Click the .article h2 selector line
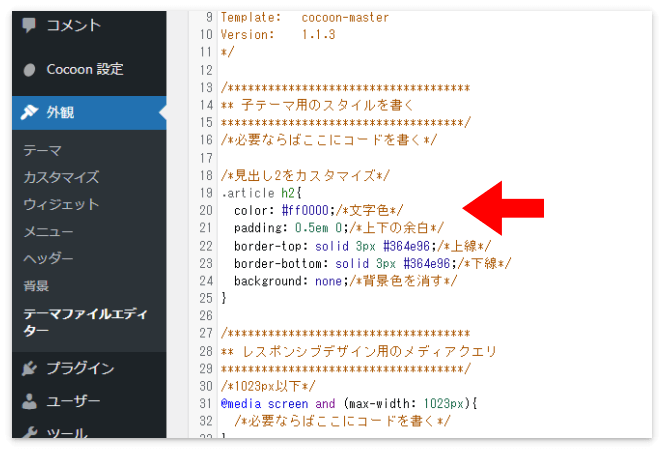Image resolution: width=664 pixels, height=451 pixels. tap(261, 193)
